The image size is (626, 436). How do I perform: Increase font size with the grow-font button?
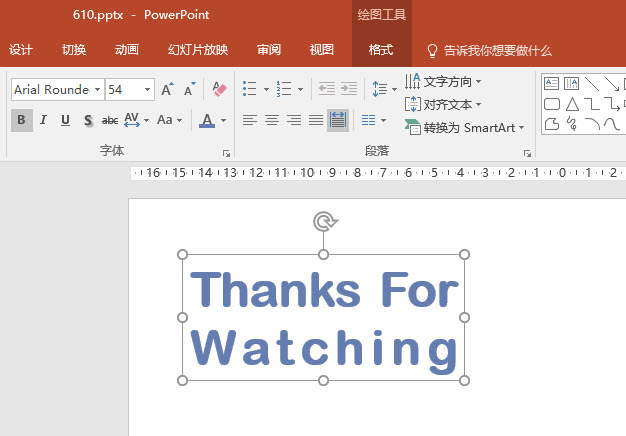point(167,89)
